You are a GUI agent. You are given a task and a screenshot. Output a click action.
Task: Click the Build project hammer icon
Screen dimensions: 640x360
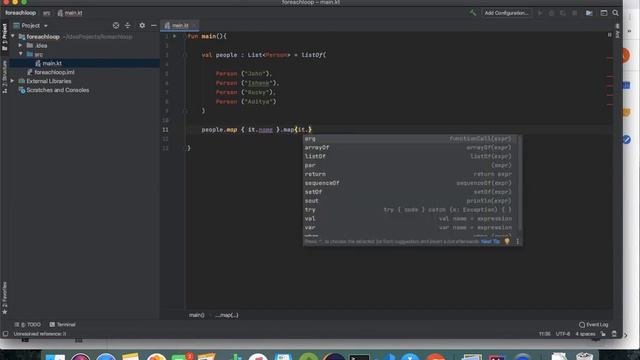click(473, 13)
